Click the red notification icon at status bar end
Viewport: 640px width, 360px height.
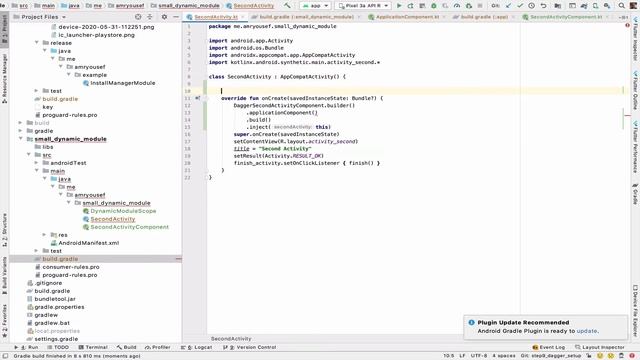point(632,356)
